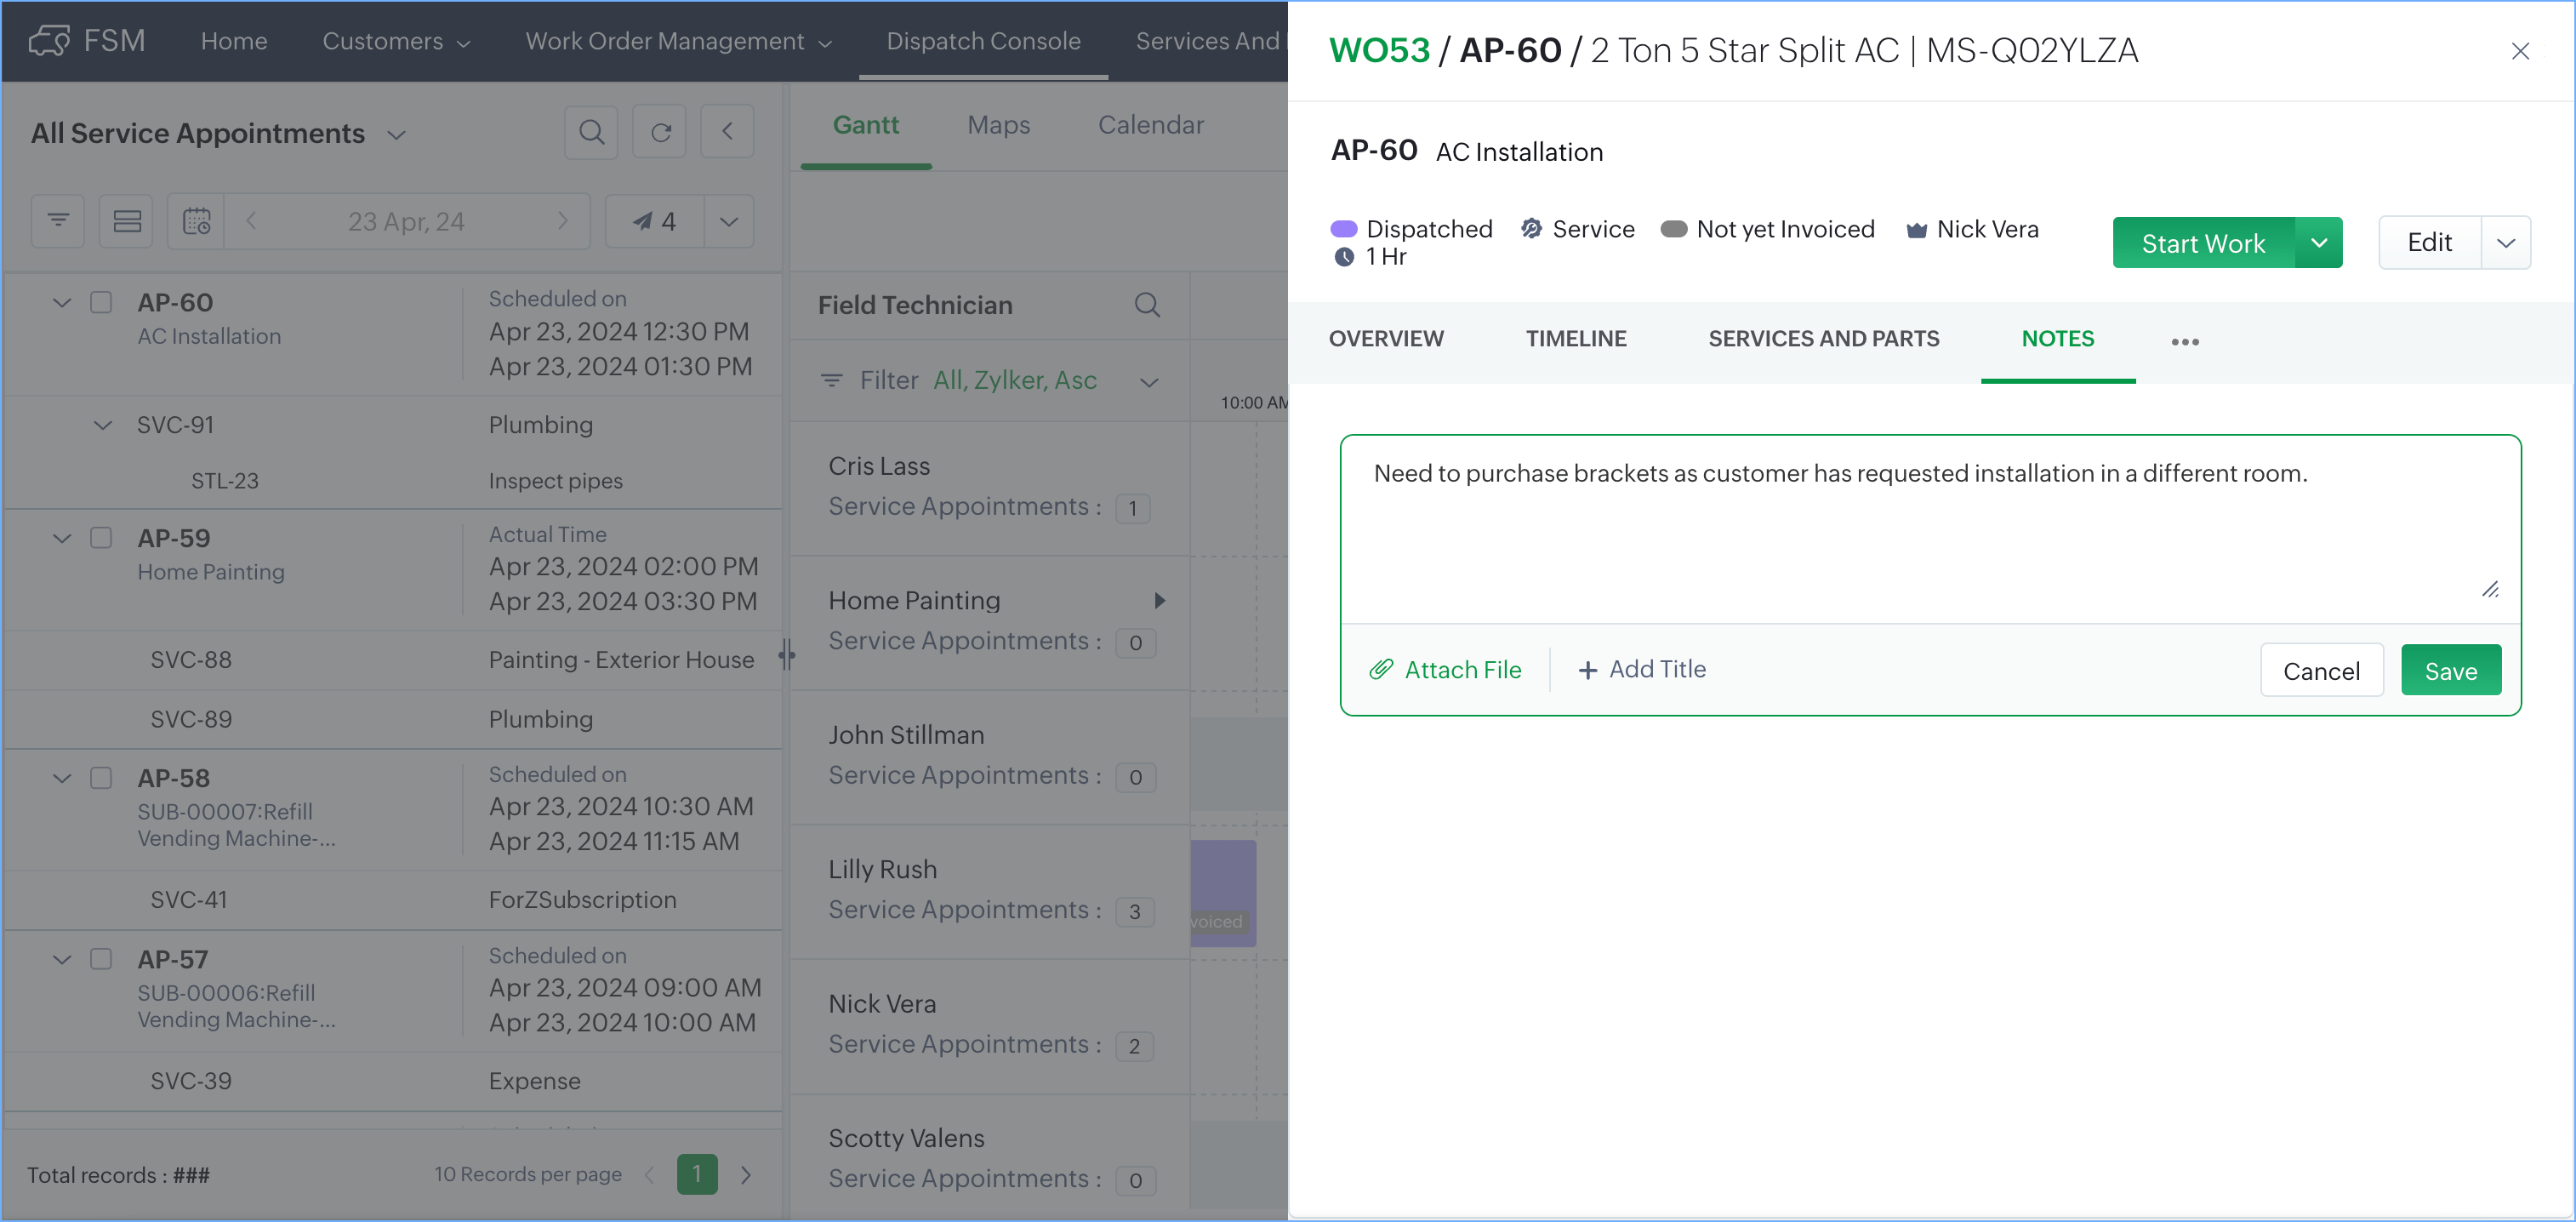This screenshot has height=1222, width=2576.
Task: Check the AP-60 appointment checkbox
Action: point(101,302)
